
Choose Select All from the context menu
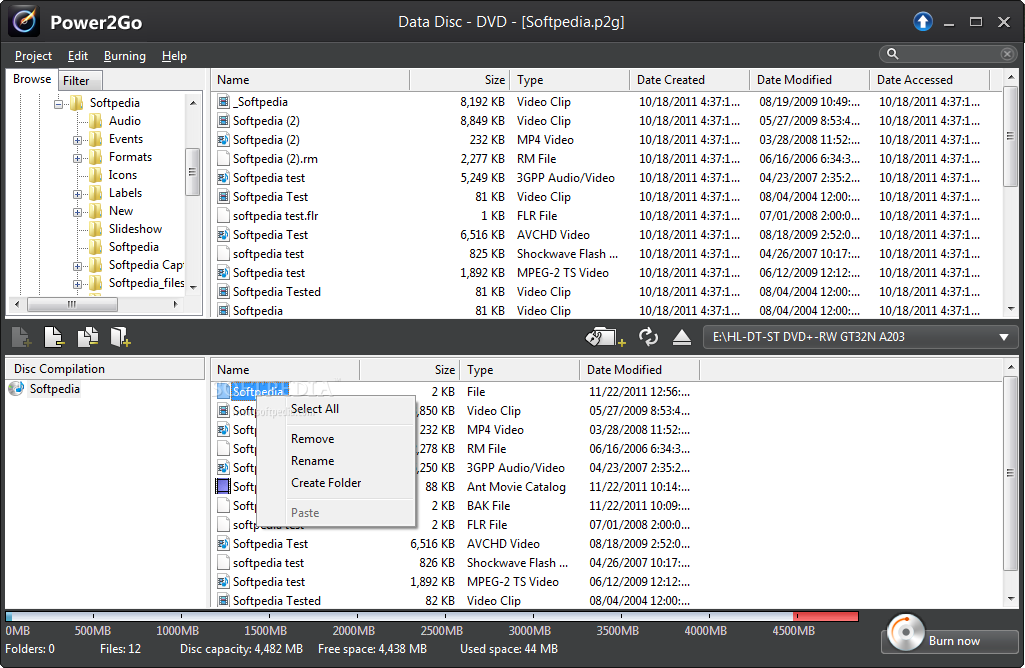[317, 409]
